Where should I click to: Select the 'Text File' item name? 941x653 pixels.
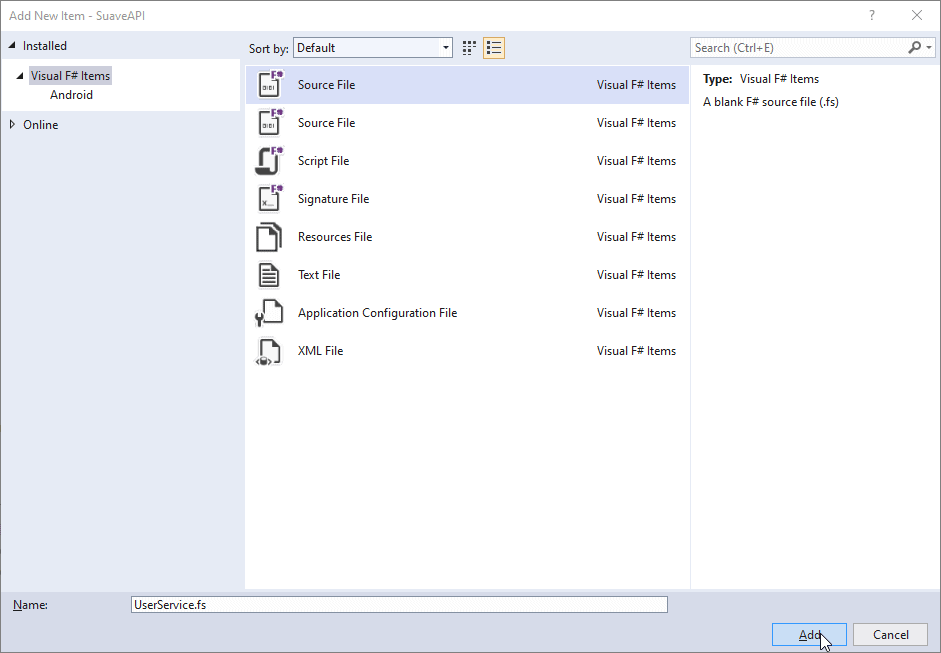(x=319, y=275)
